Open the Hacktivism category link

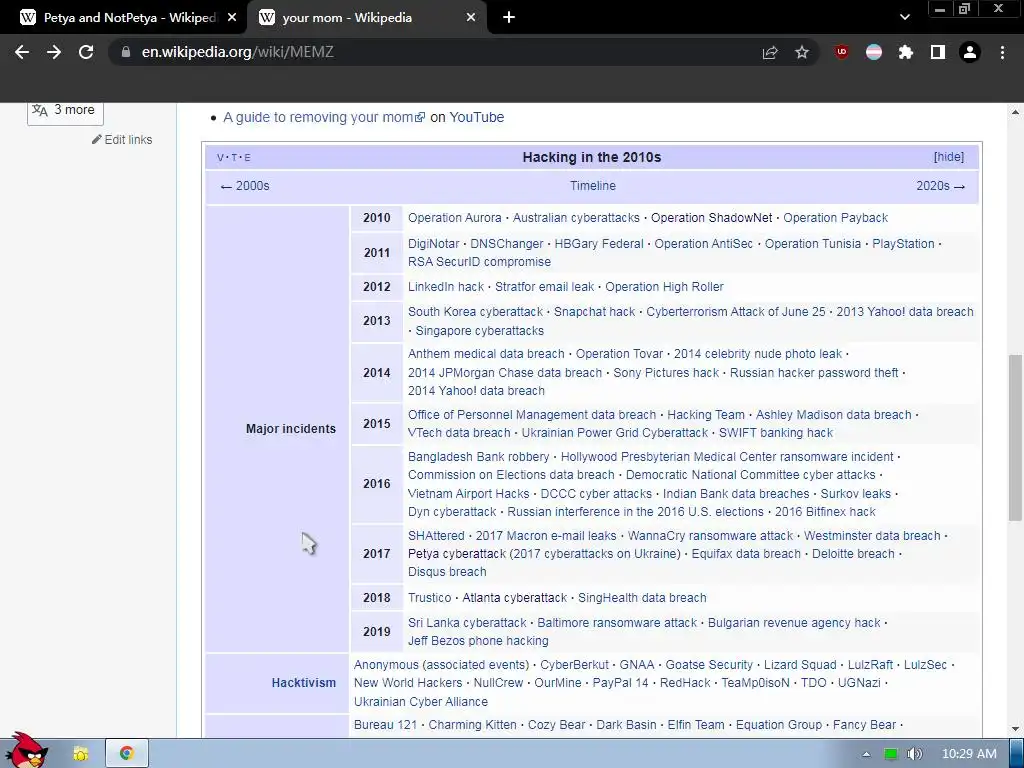[x=304, y=683]
